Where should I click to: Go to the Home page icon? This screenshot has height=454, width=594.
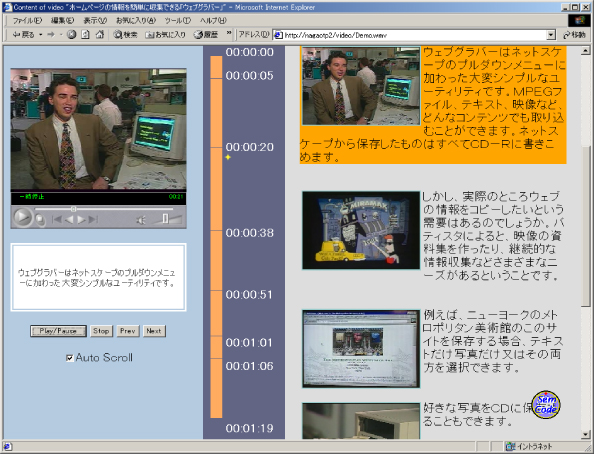(100, 35)
